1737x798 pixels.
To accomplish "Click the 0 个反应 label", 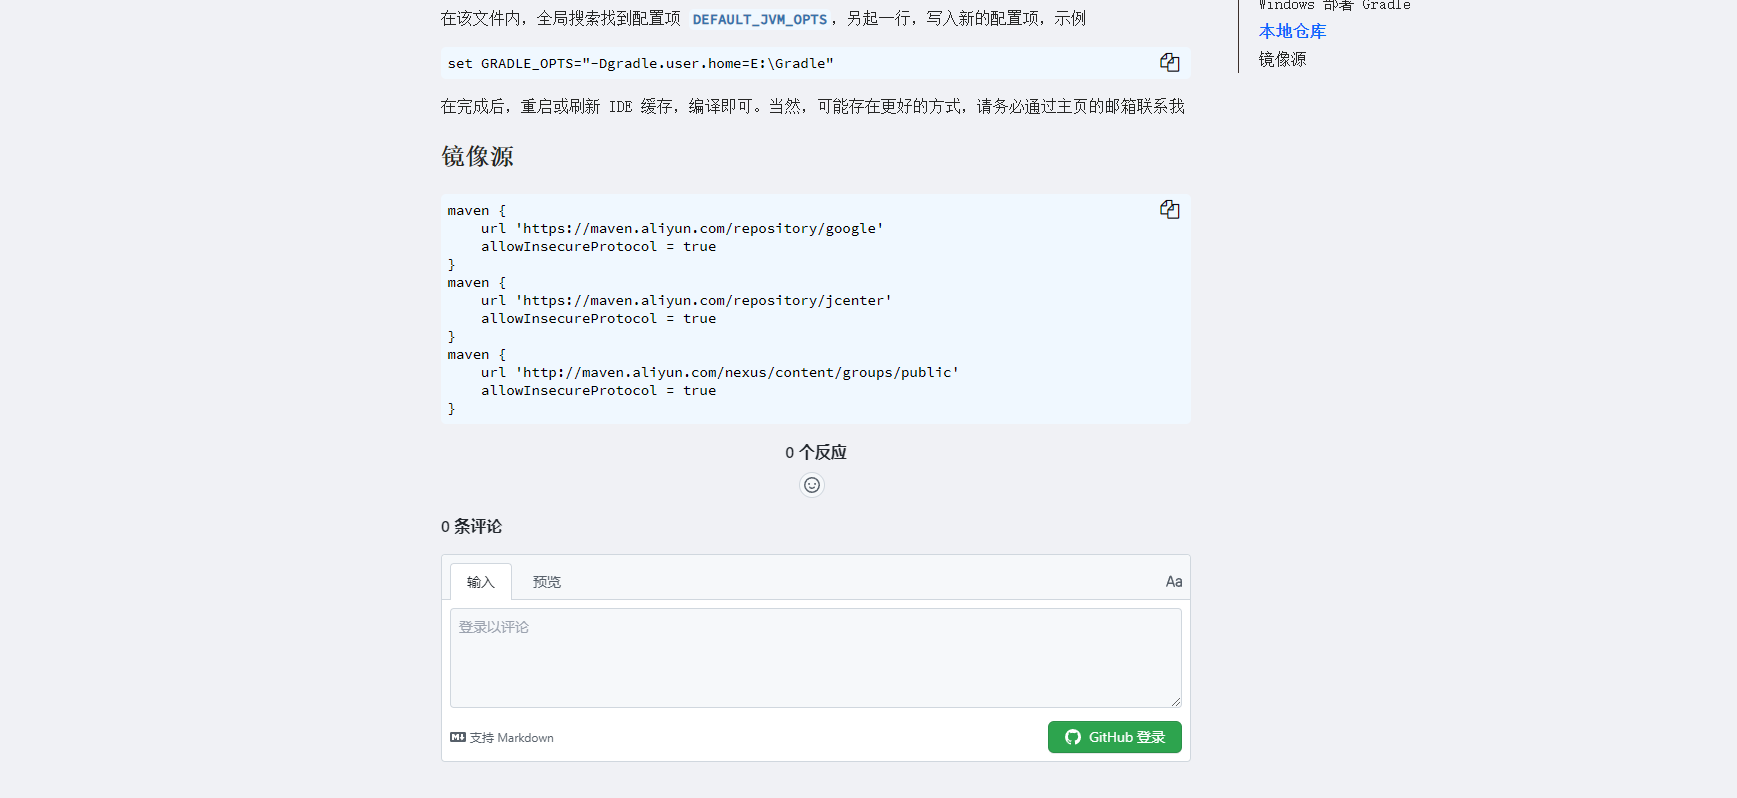I will [x=816, y=452].
